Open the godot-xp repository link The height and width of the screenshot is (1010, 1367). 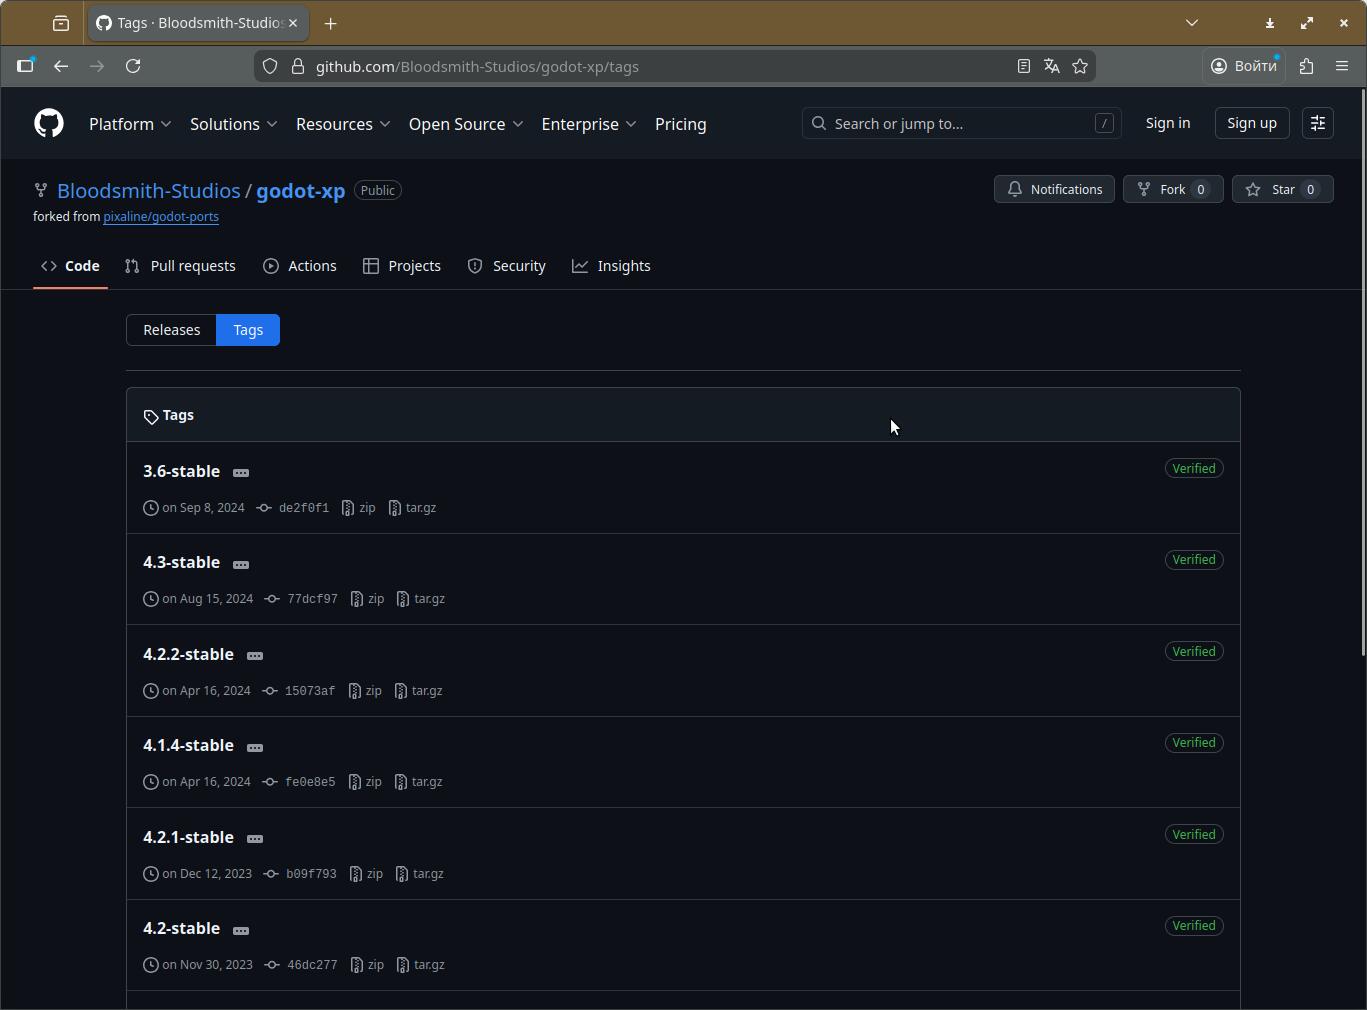(301, 190)
